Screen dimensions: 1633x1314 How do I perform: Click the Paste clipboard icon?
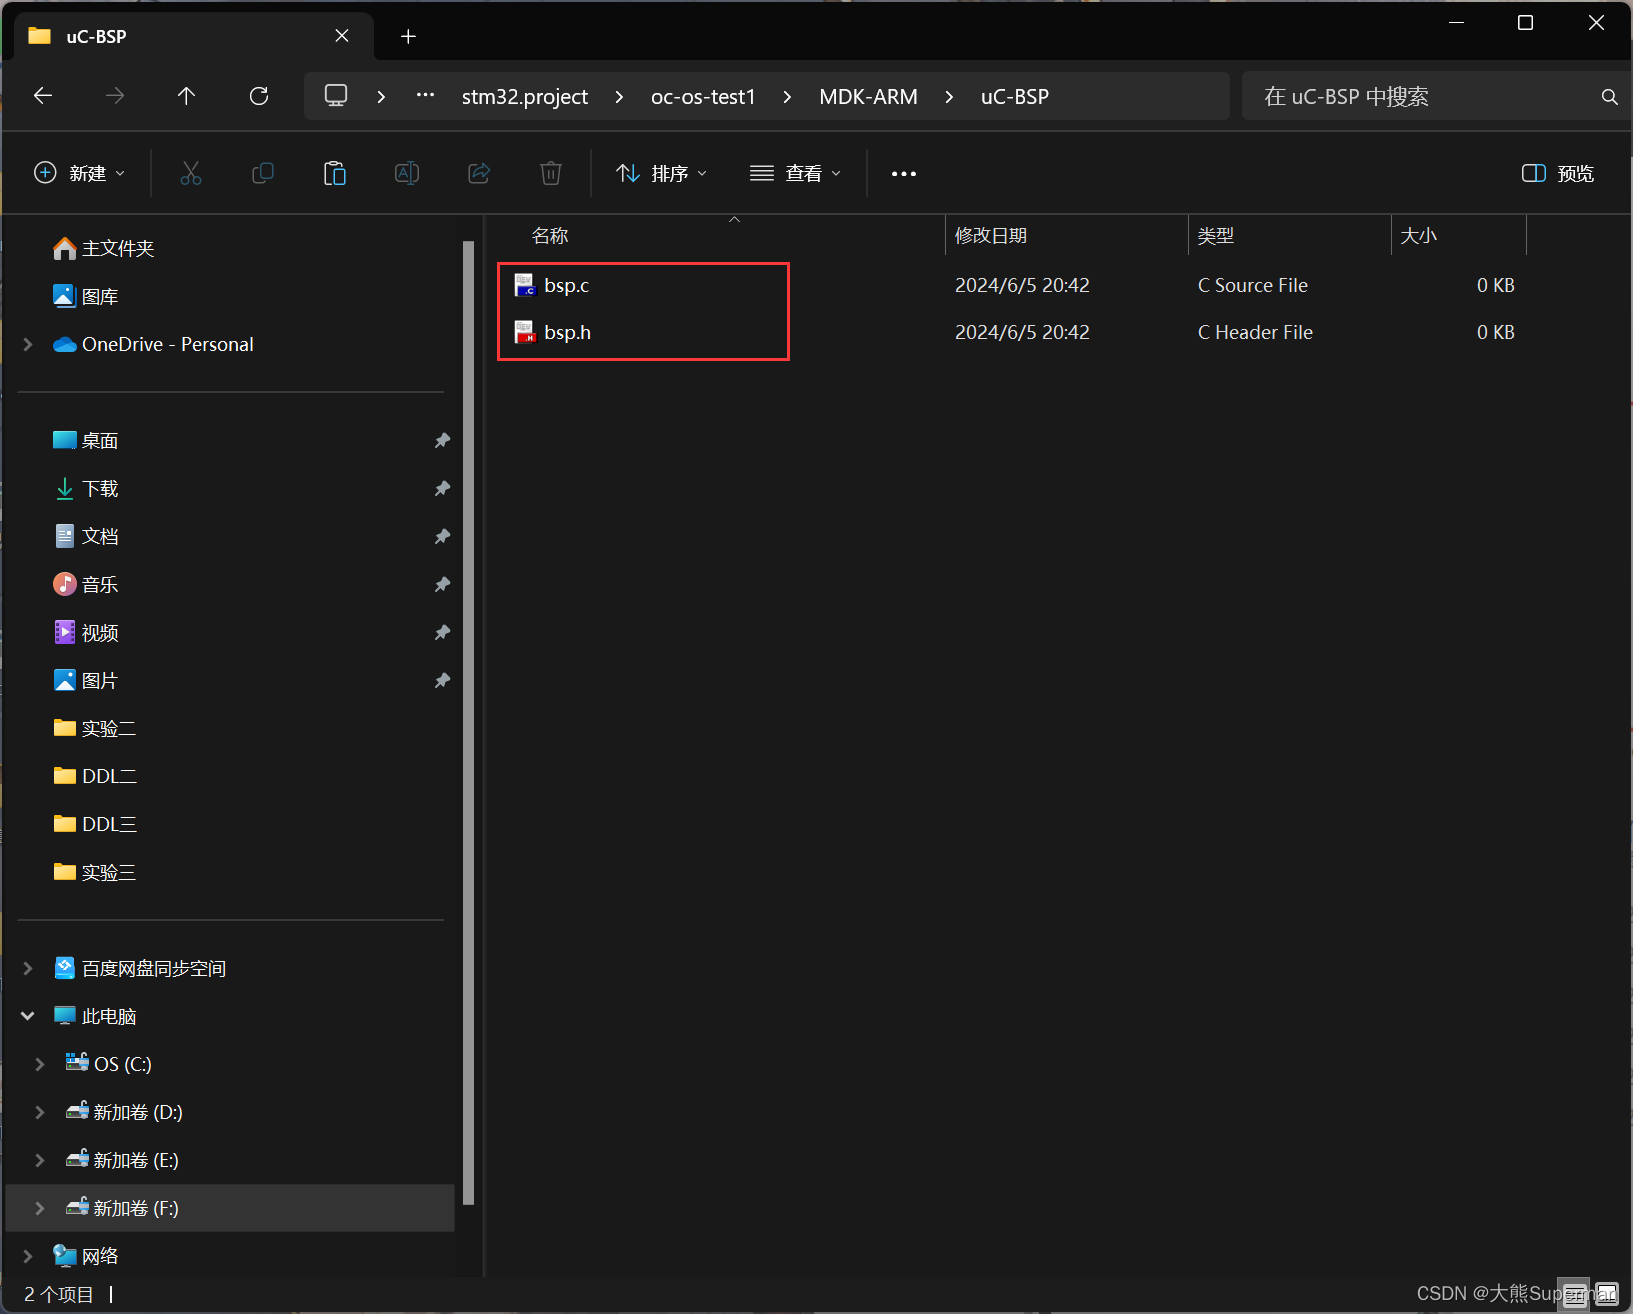click(x=335, y=173)
